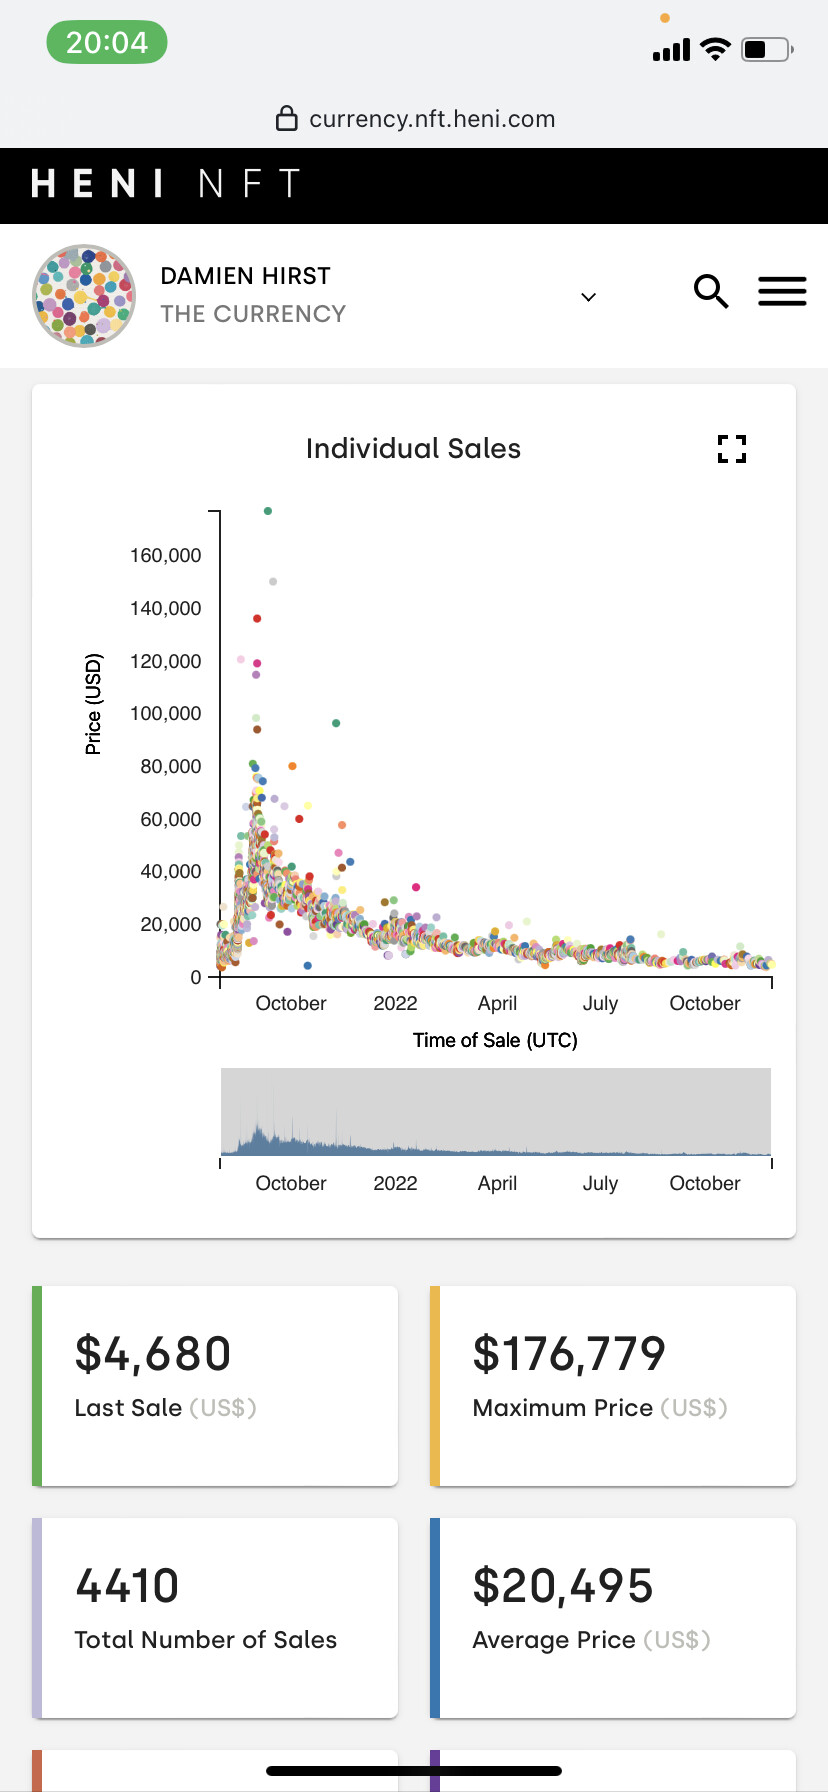Tap the lock icon beside the URL

point(286,118)
